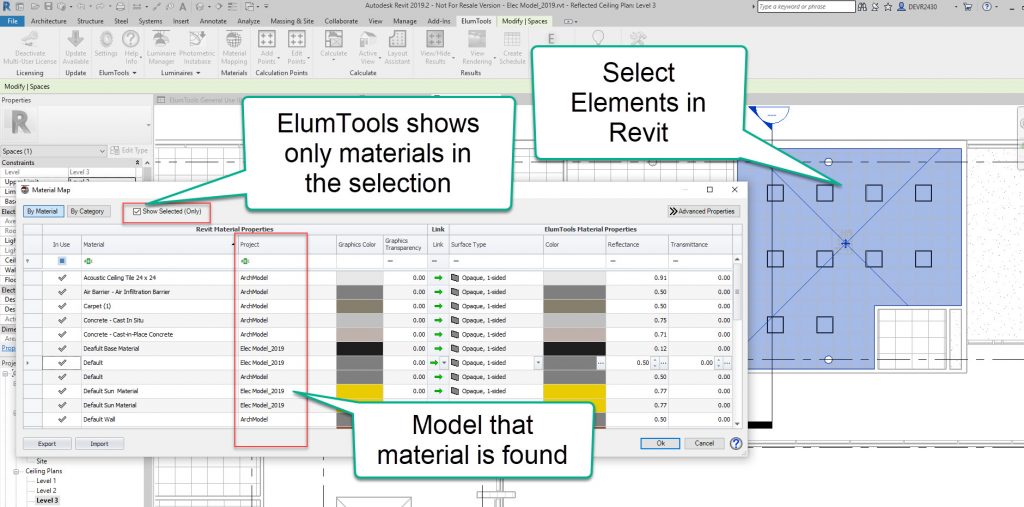Click the keyword search field in title bar
This screenshot has height=507, width=1024.
(x=806, y=7)
